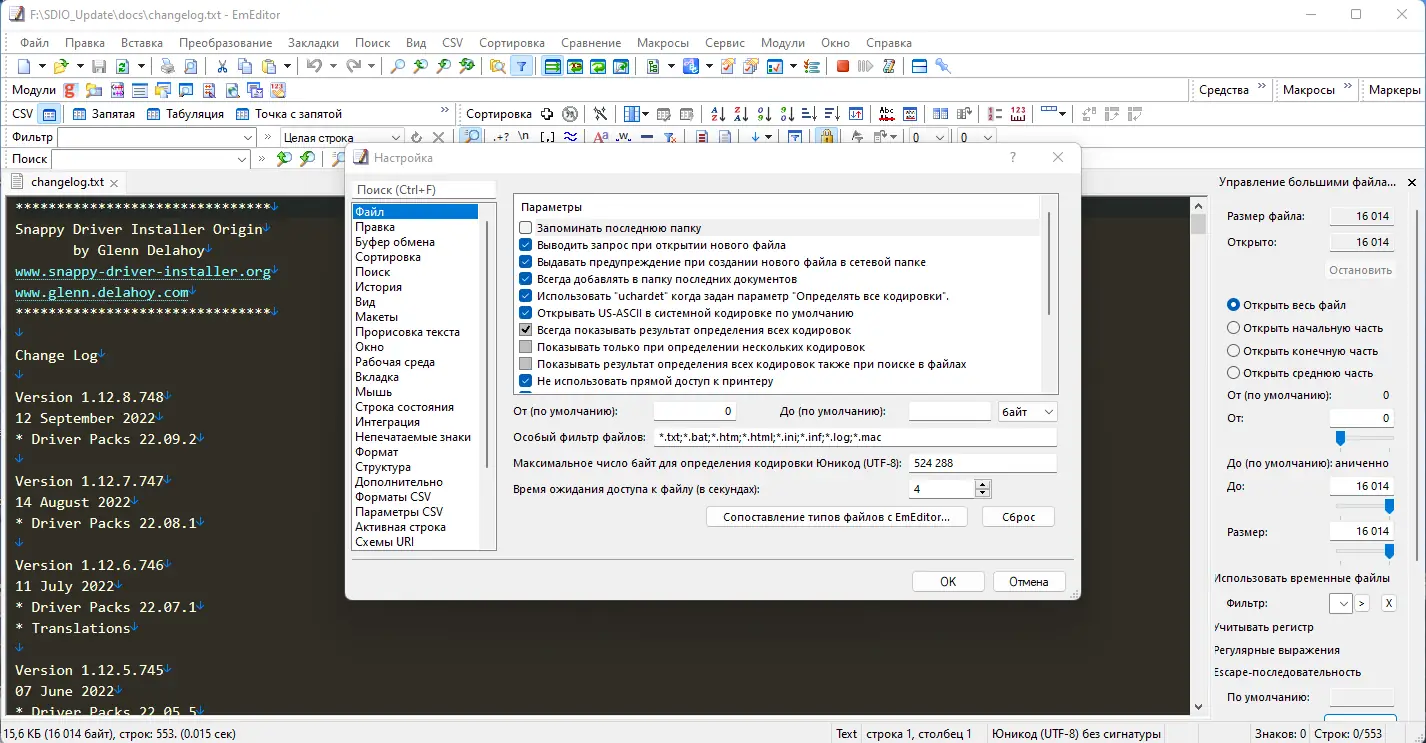Image resolution: width=1426 pixels, height=743 pixels.
Task: Click the Sort A to Z icon
Action: (718, 114)
